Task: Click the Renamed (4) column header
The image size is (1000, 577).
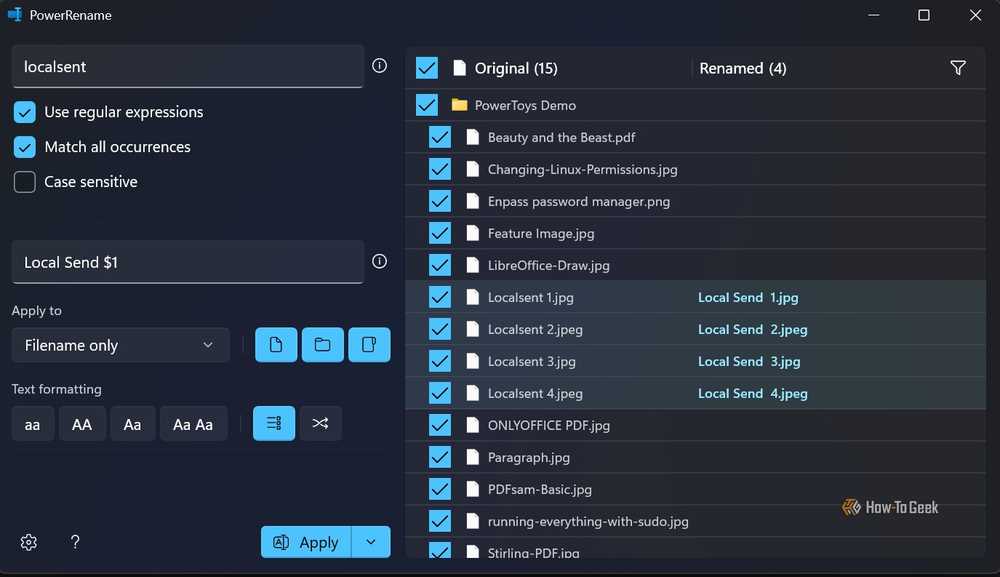Action: pos(743,68)
